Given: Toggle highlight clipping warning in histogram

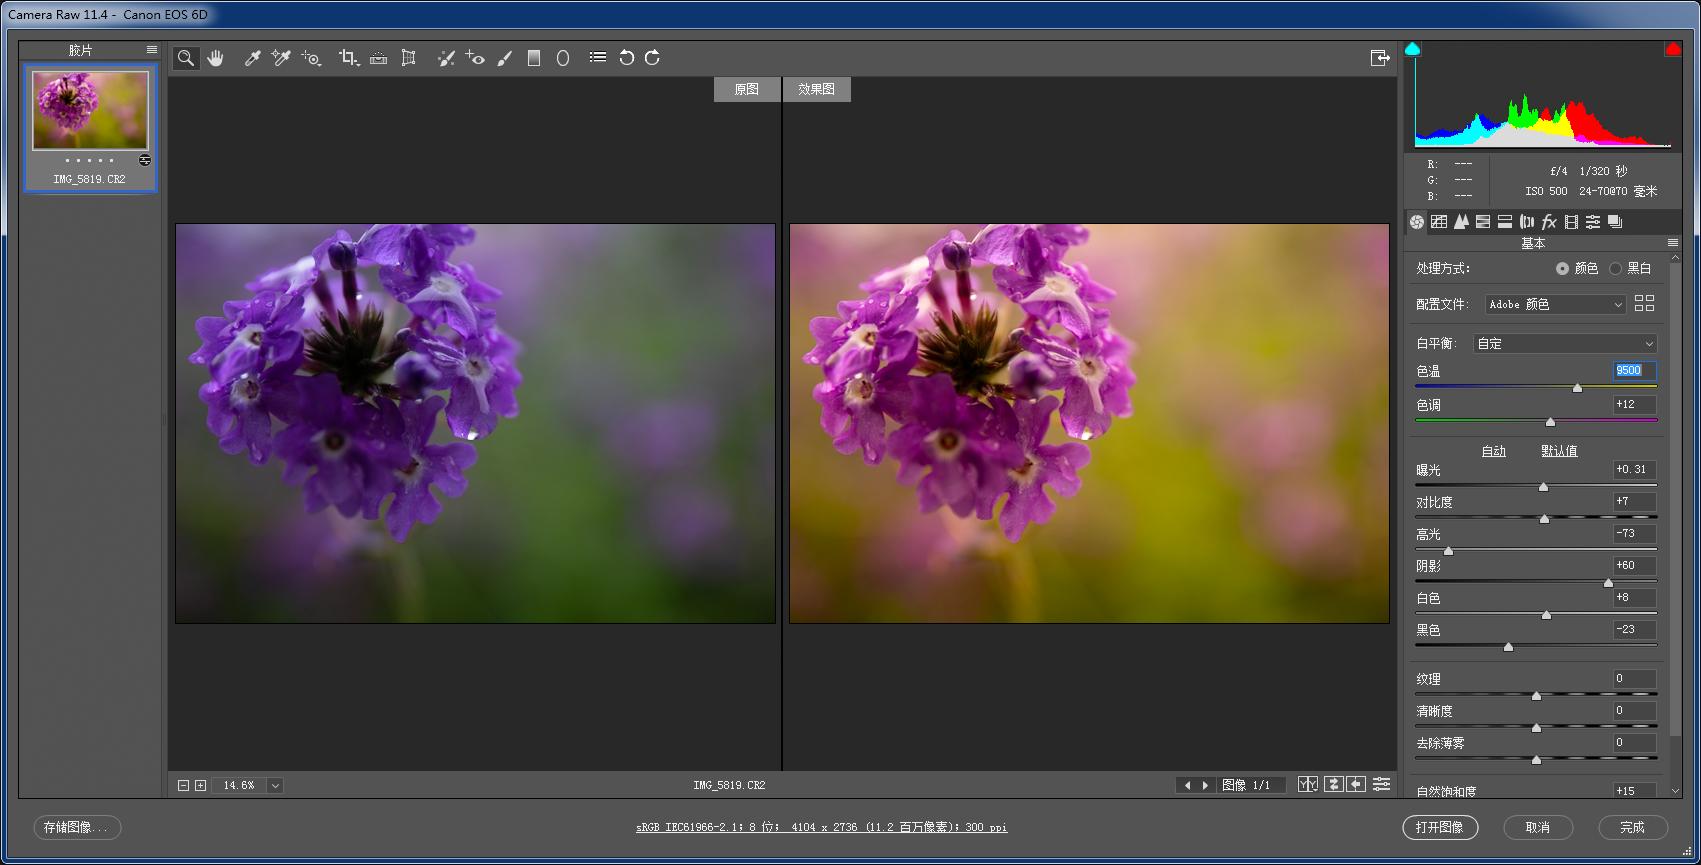Looking at the screenshot, I should tap(1672, 49).
